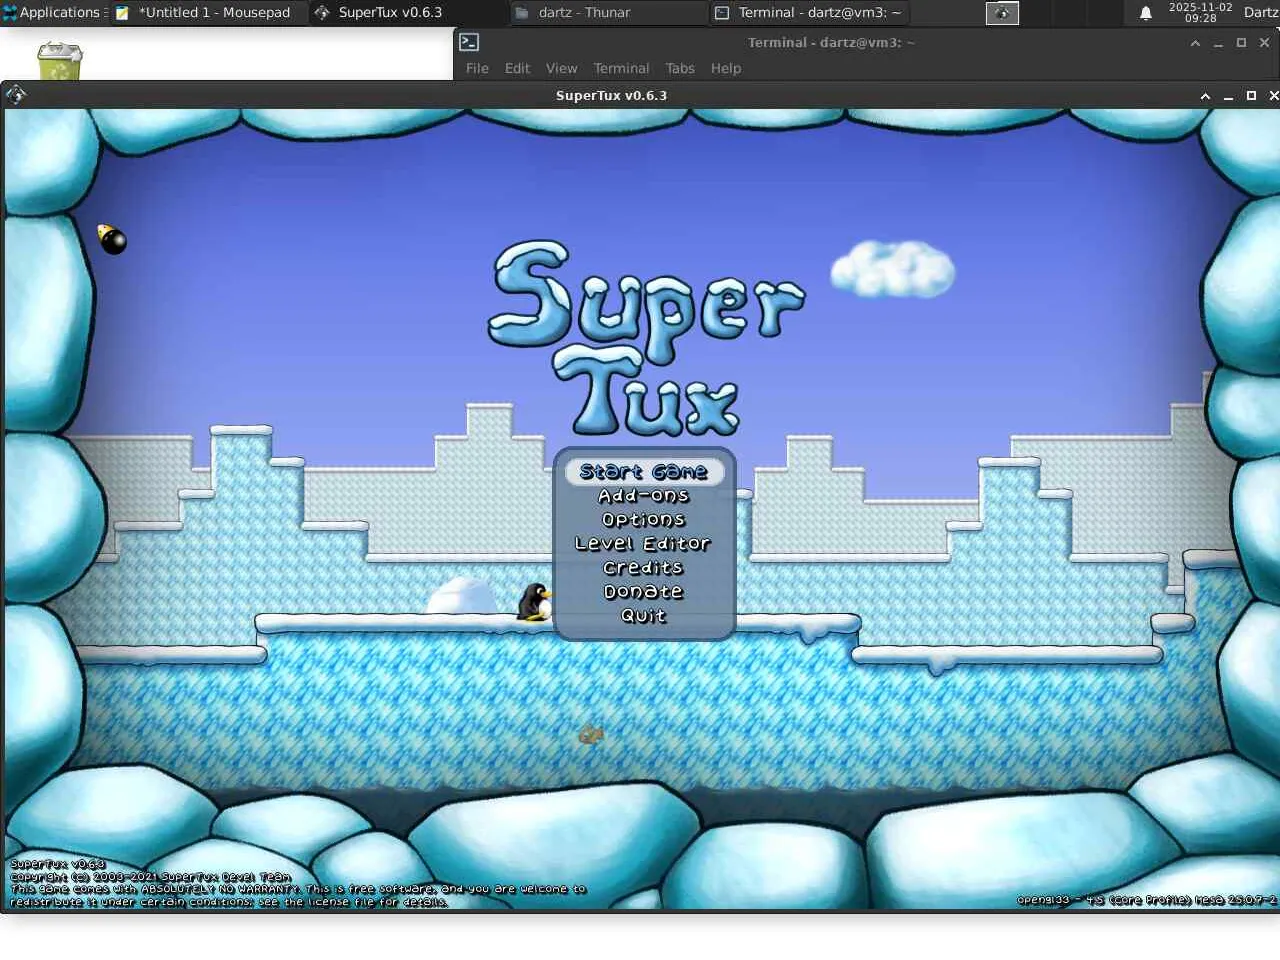Click the ABSOLUTELY NO WARRANTY notice line

click(x=298, y=889)
